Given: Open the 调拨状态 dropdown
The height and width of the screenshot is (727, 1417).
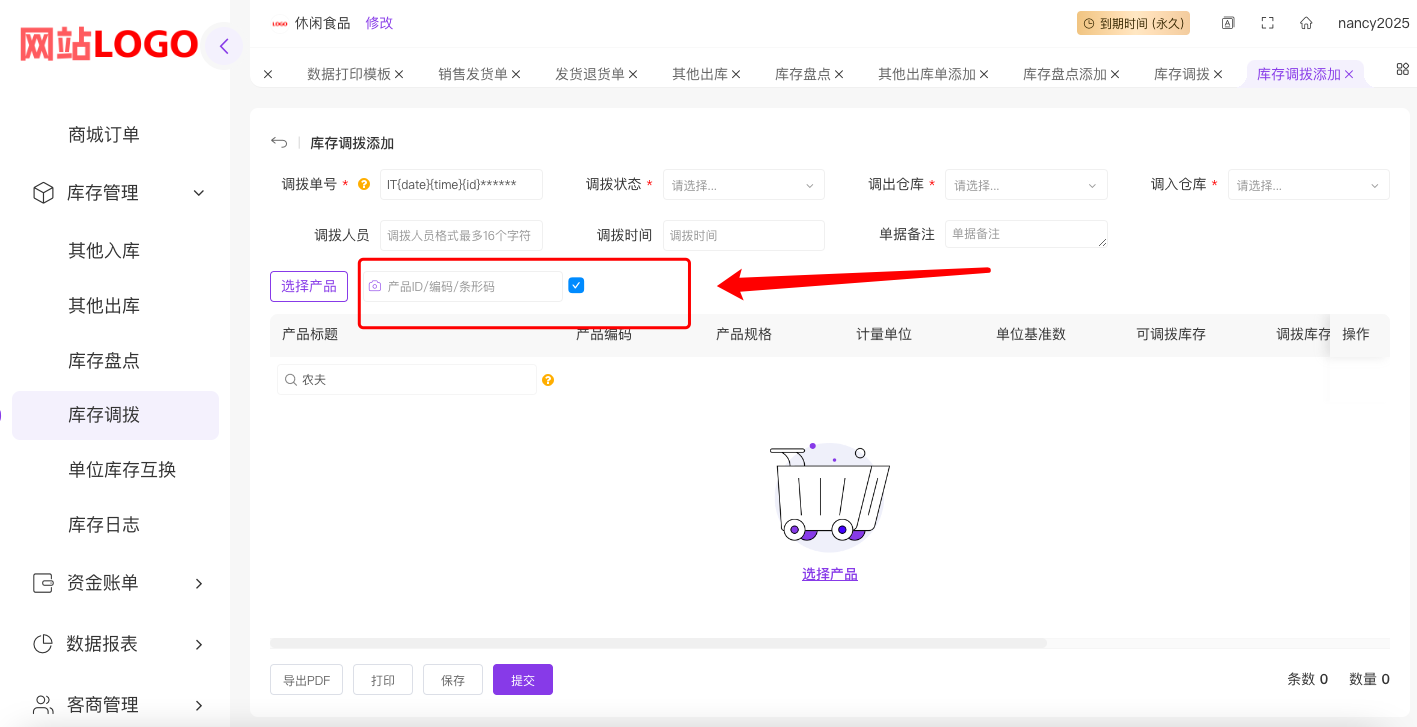Looking at the screenshot, I should (x=744, y=185).
